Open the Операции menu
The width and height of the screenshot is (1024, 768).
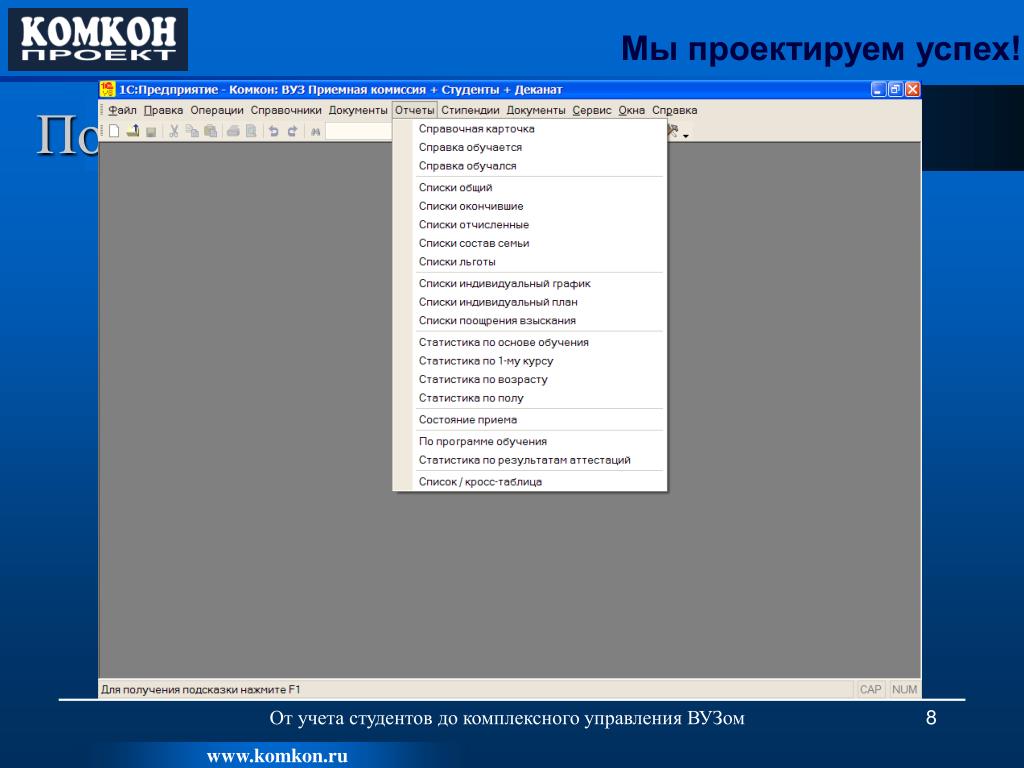217,110
